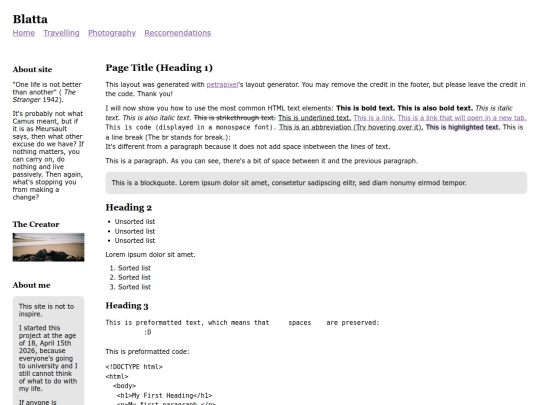The image size is (540, 405).
Task: Click the paragraph starting 'This is a paragraph.'
Action: [x=262, y=161]
